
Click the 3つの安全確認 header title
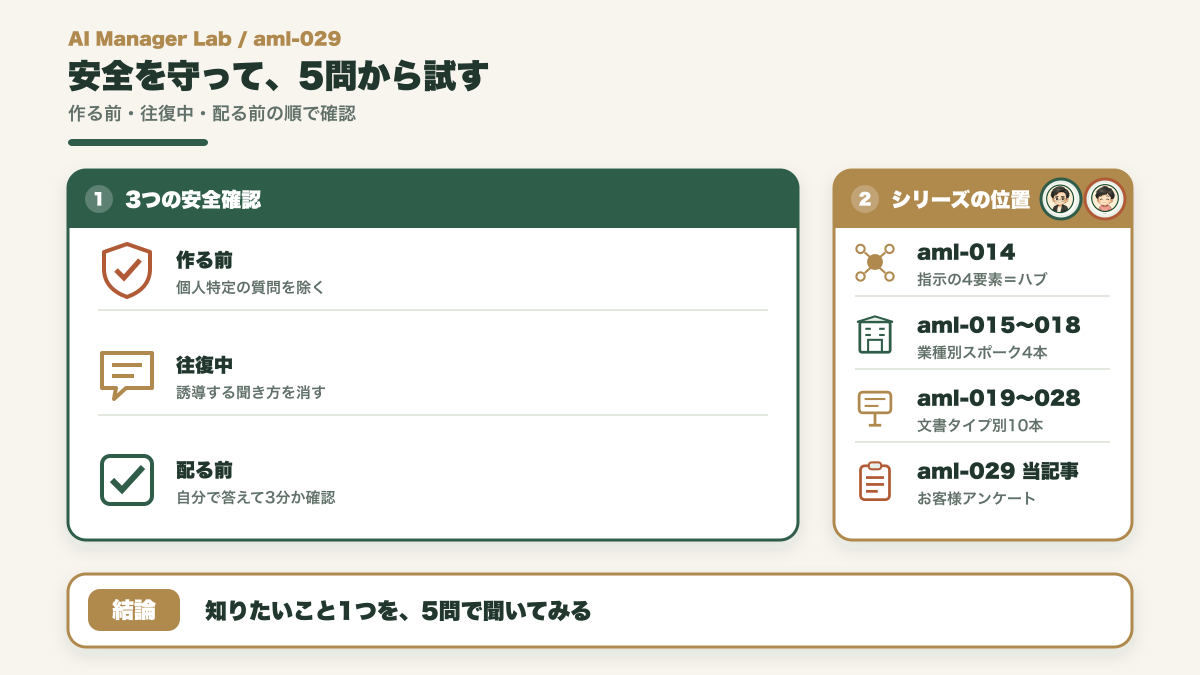(193, 200)
